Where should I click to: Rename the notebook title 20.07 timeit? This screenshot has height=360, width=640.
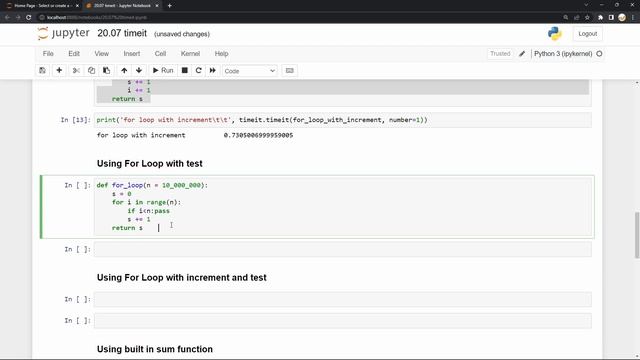point(122,33)
